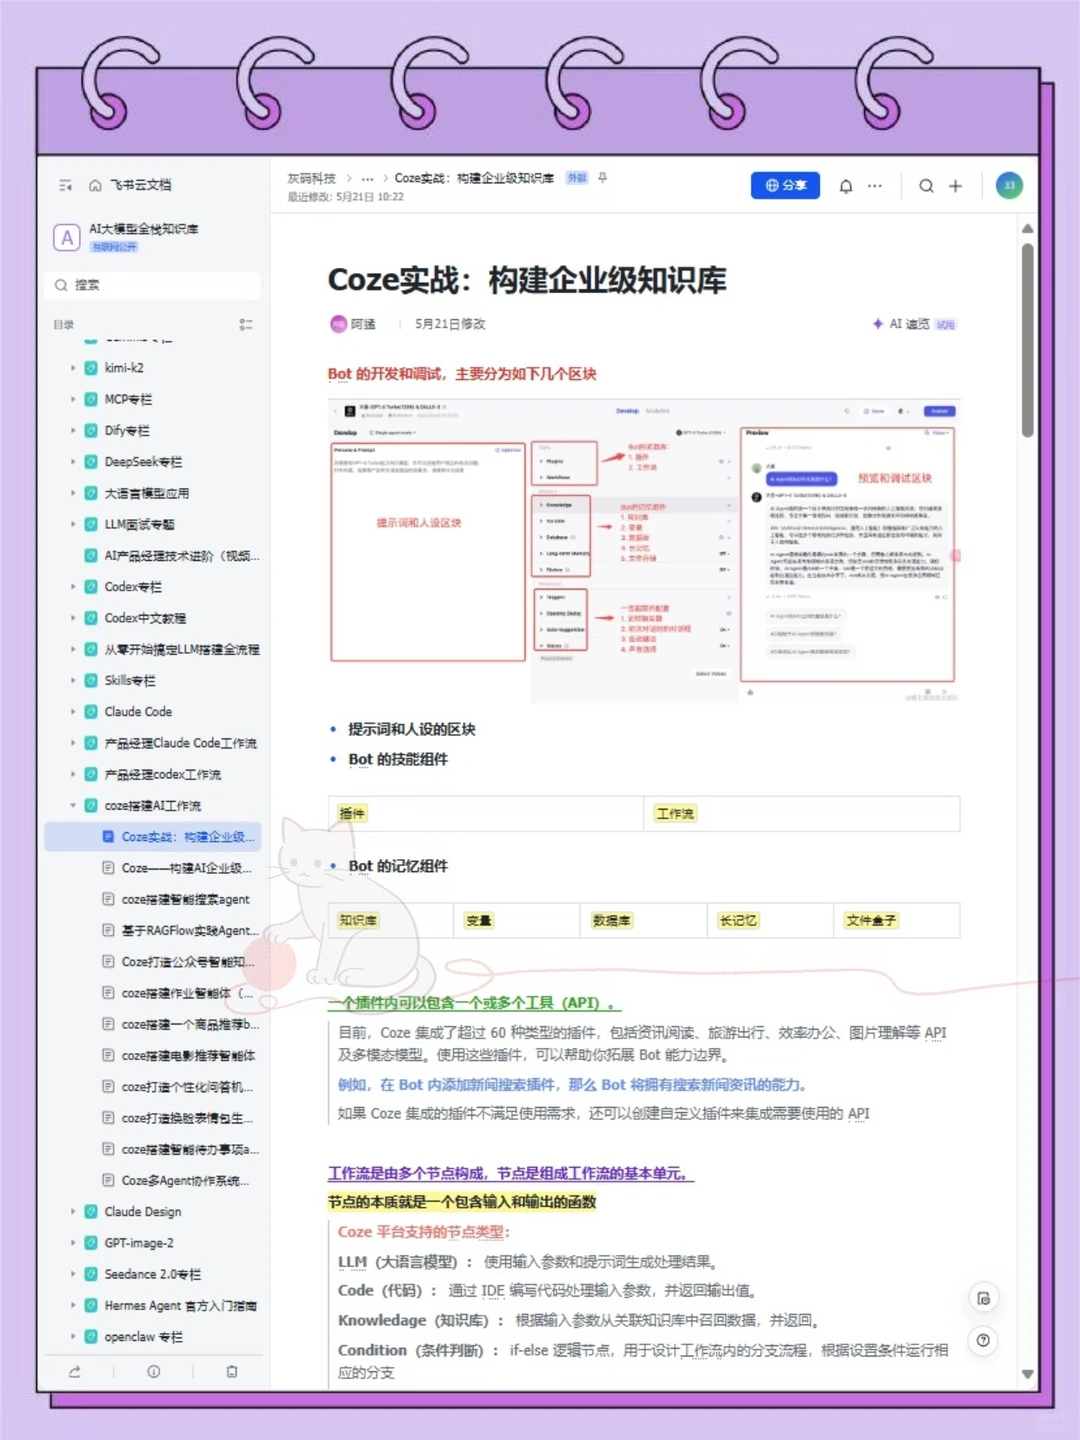
Task: Open Seedance 2.0专栏 entry
Action: coord(153,1274)
